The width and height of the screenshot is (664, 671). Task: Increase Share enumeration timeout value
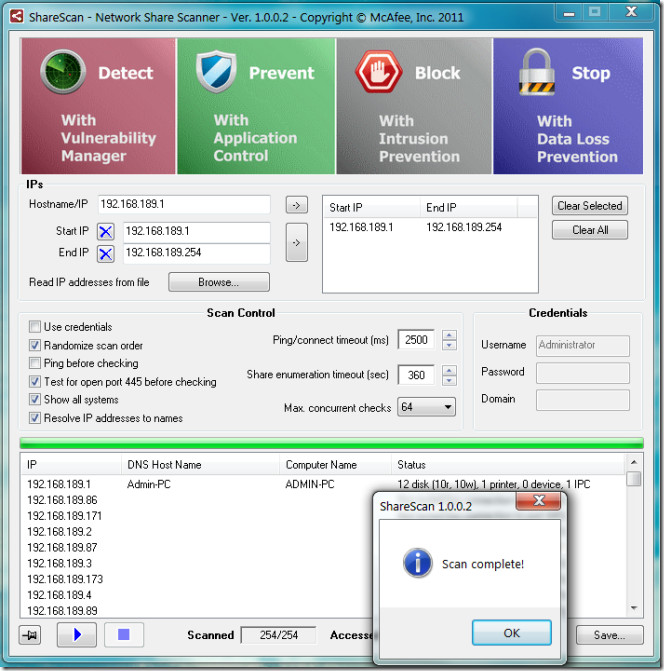(449, 370)
